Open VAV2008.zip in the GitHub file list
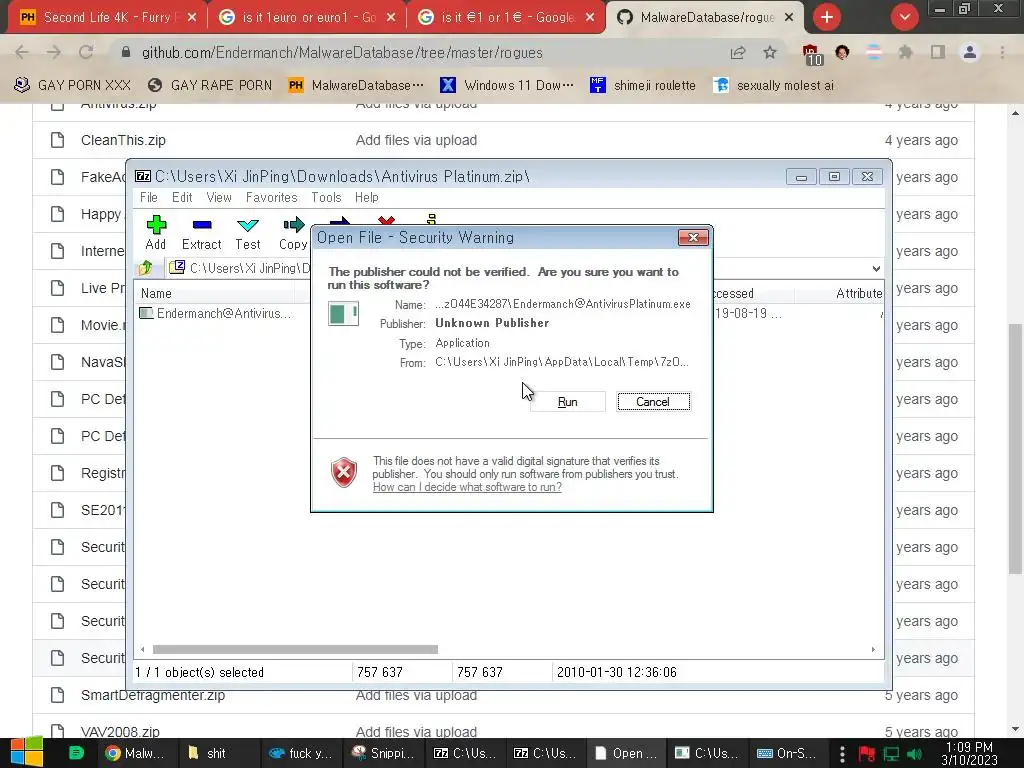This screenshot has width=1024, height=768. pos(120,732)
